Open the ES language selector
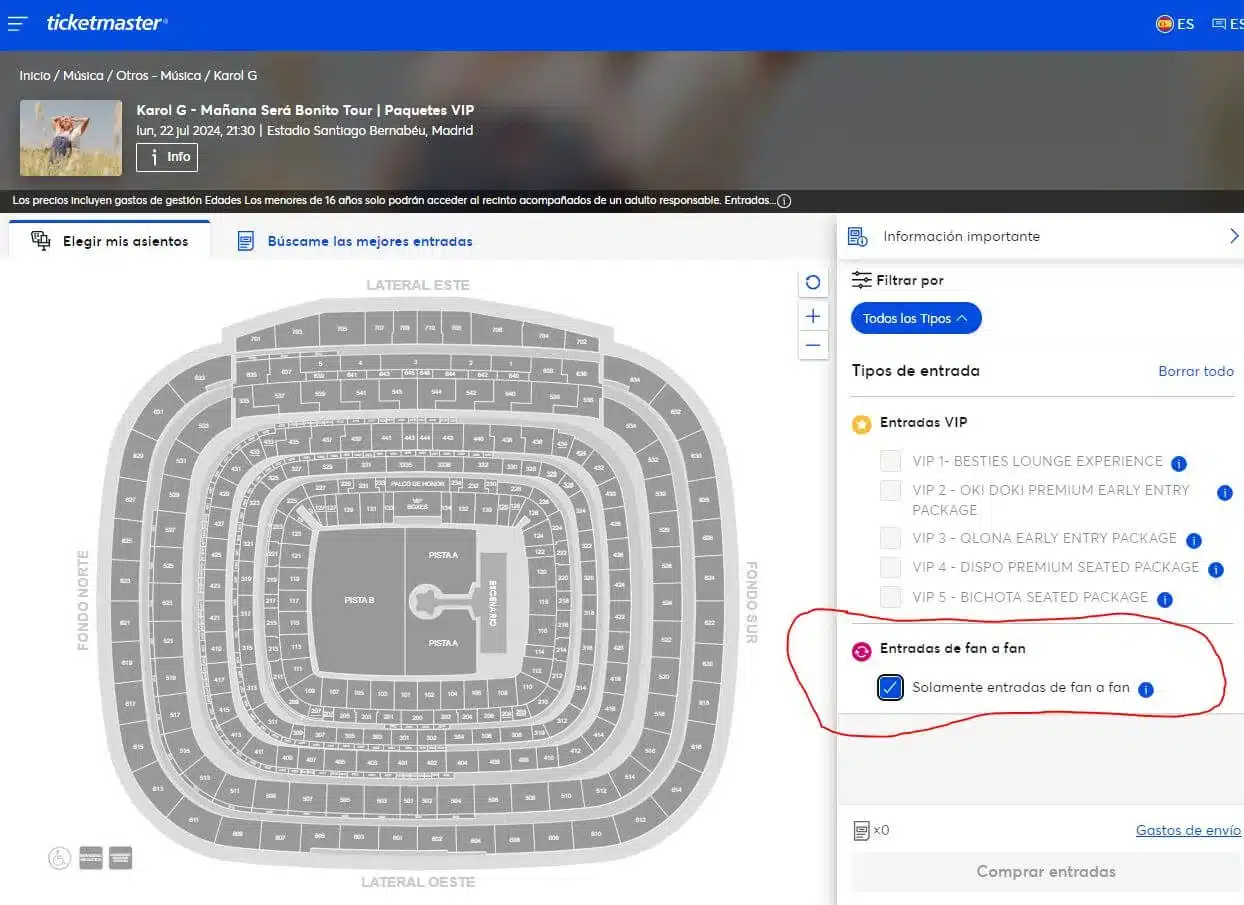The width and height of the screenshot is (1244, 905). pyautogui.click(x=1176, y=24)
